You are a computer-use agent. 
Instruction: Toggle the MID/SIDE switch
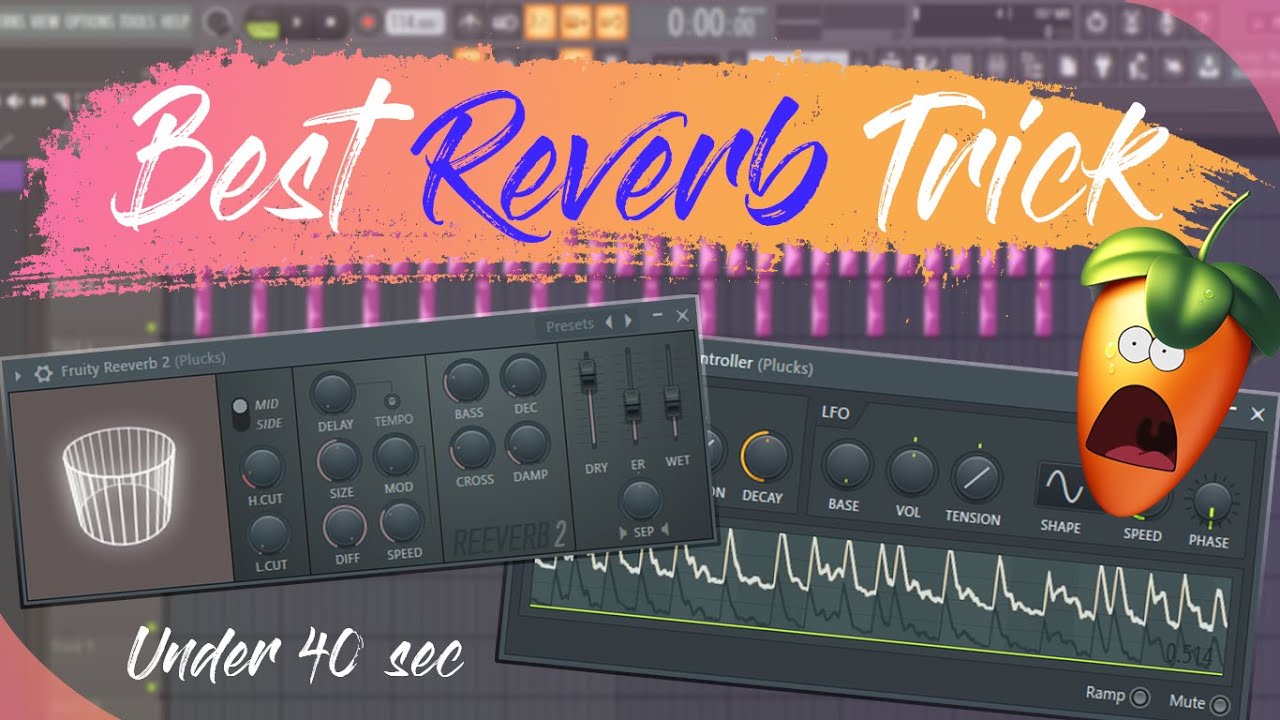point(240,413)
